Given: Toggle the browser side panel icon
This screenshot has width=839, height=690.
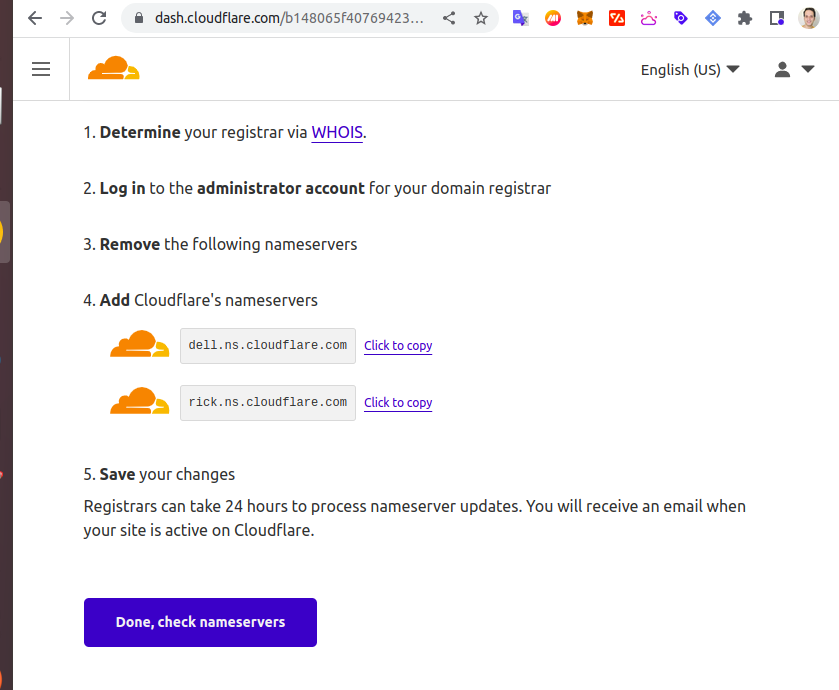Looking at the screenshot, I should click(x=776, y=19).
